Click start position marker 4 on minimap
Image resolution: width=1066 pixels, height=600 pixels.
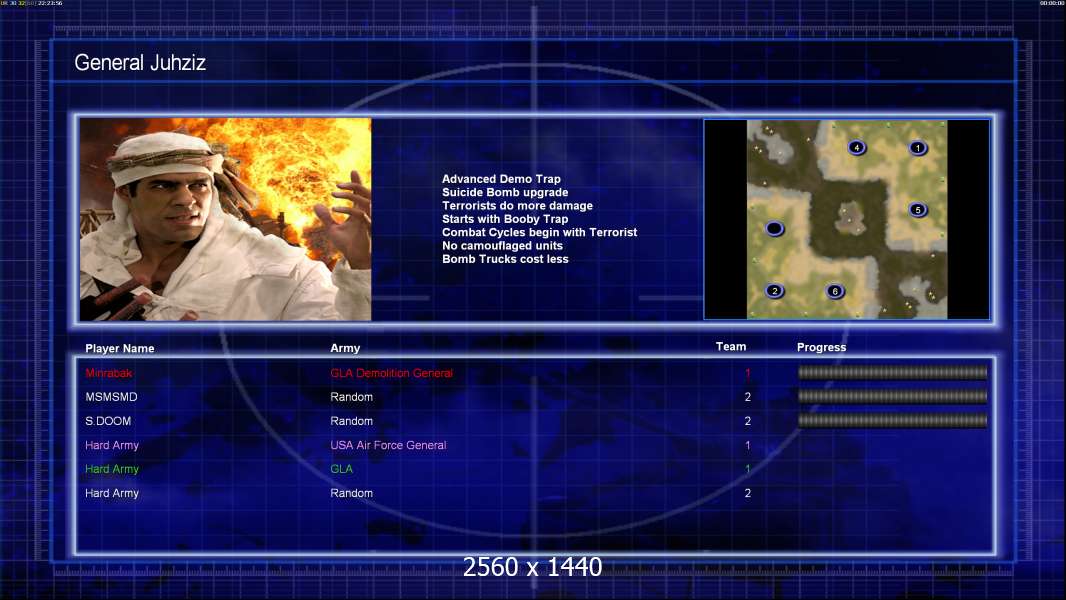(x=857, y=147)
